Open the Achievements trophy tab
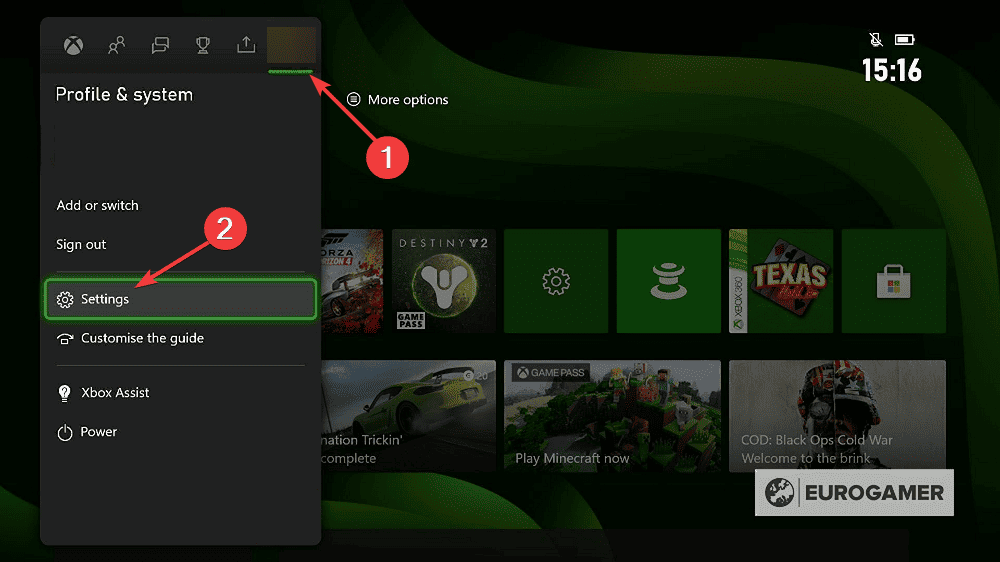This screenshot has height=562, width=1000. click(203, 45)
